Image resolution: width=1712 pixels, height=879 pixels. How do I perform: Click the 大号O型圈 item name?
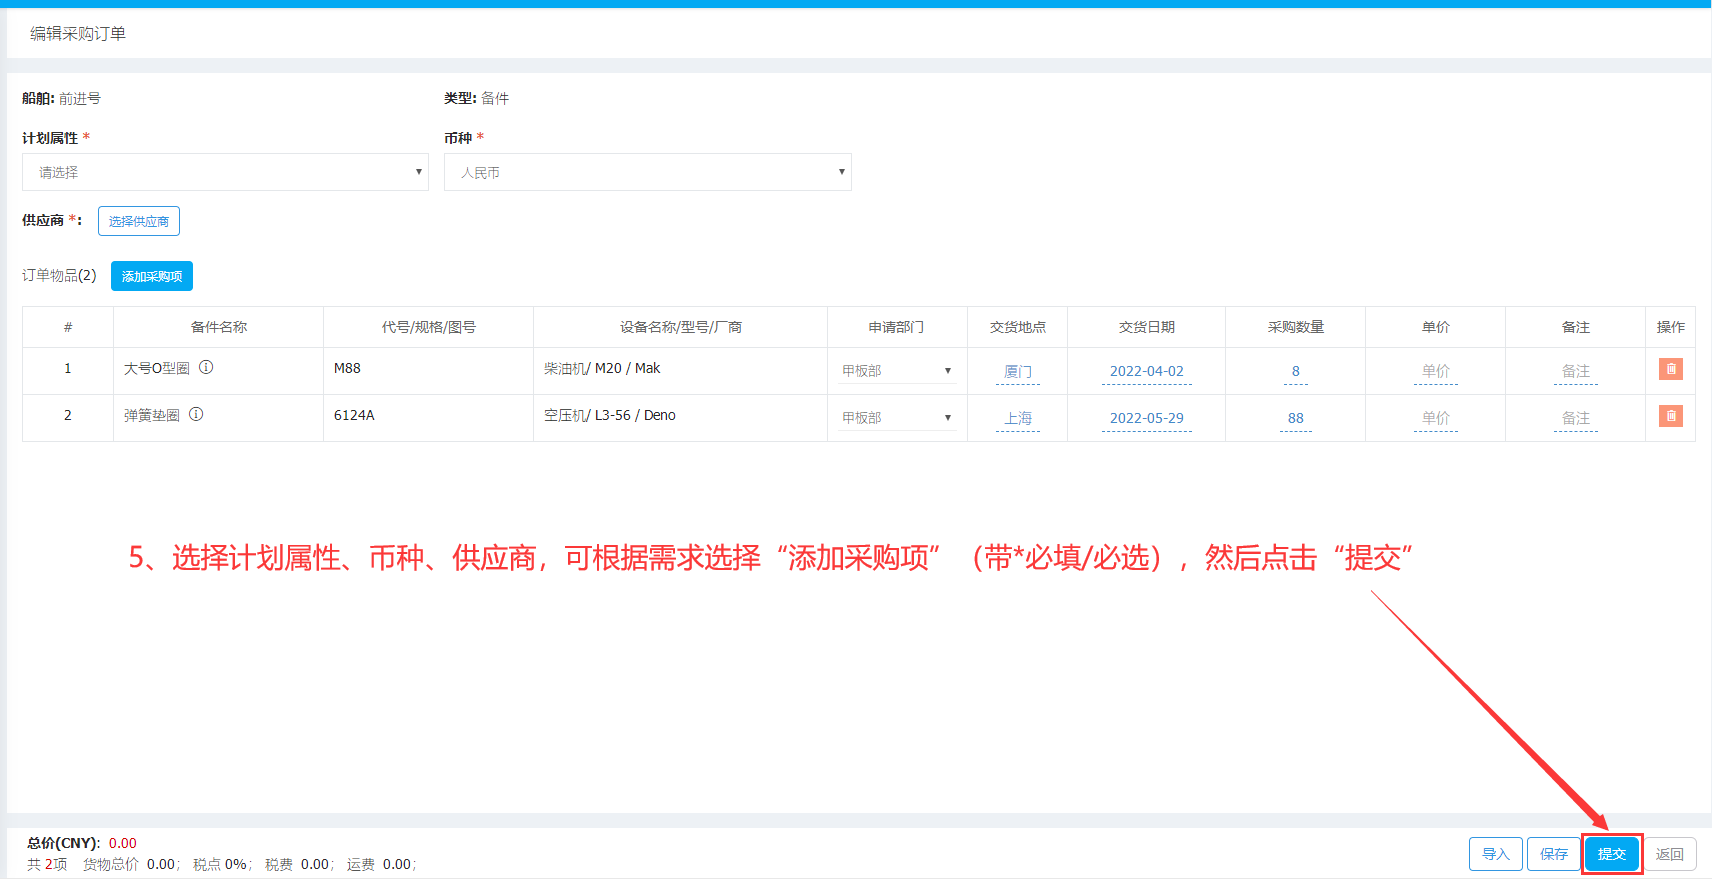click(157, 368)
